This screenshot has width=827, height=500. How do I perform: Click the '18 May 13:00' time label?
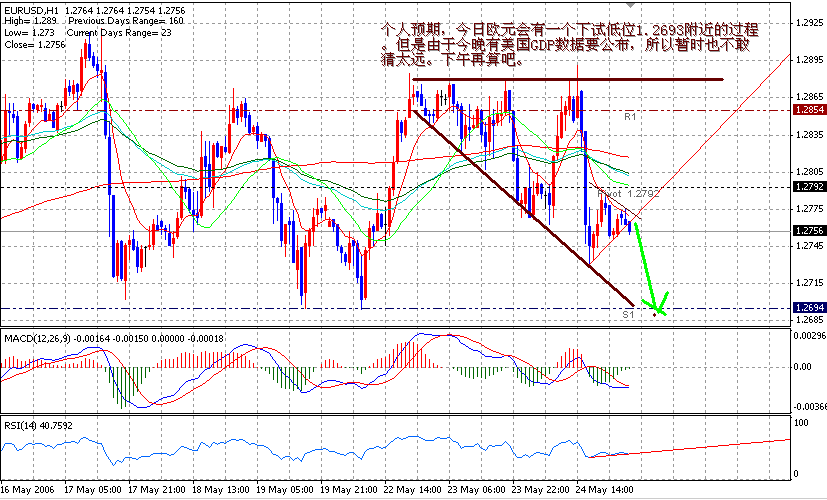pos(222,489)
